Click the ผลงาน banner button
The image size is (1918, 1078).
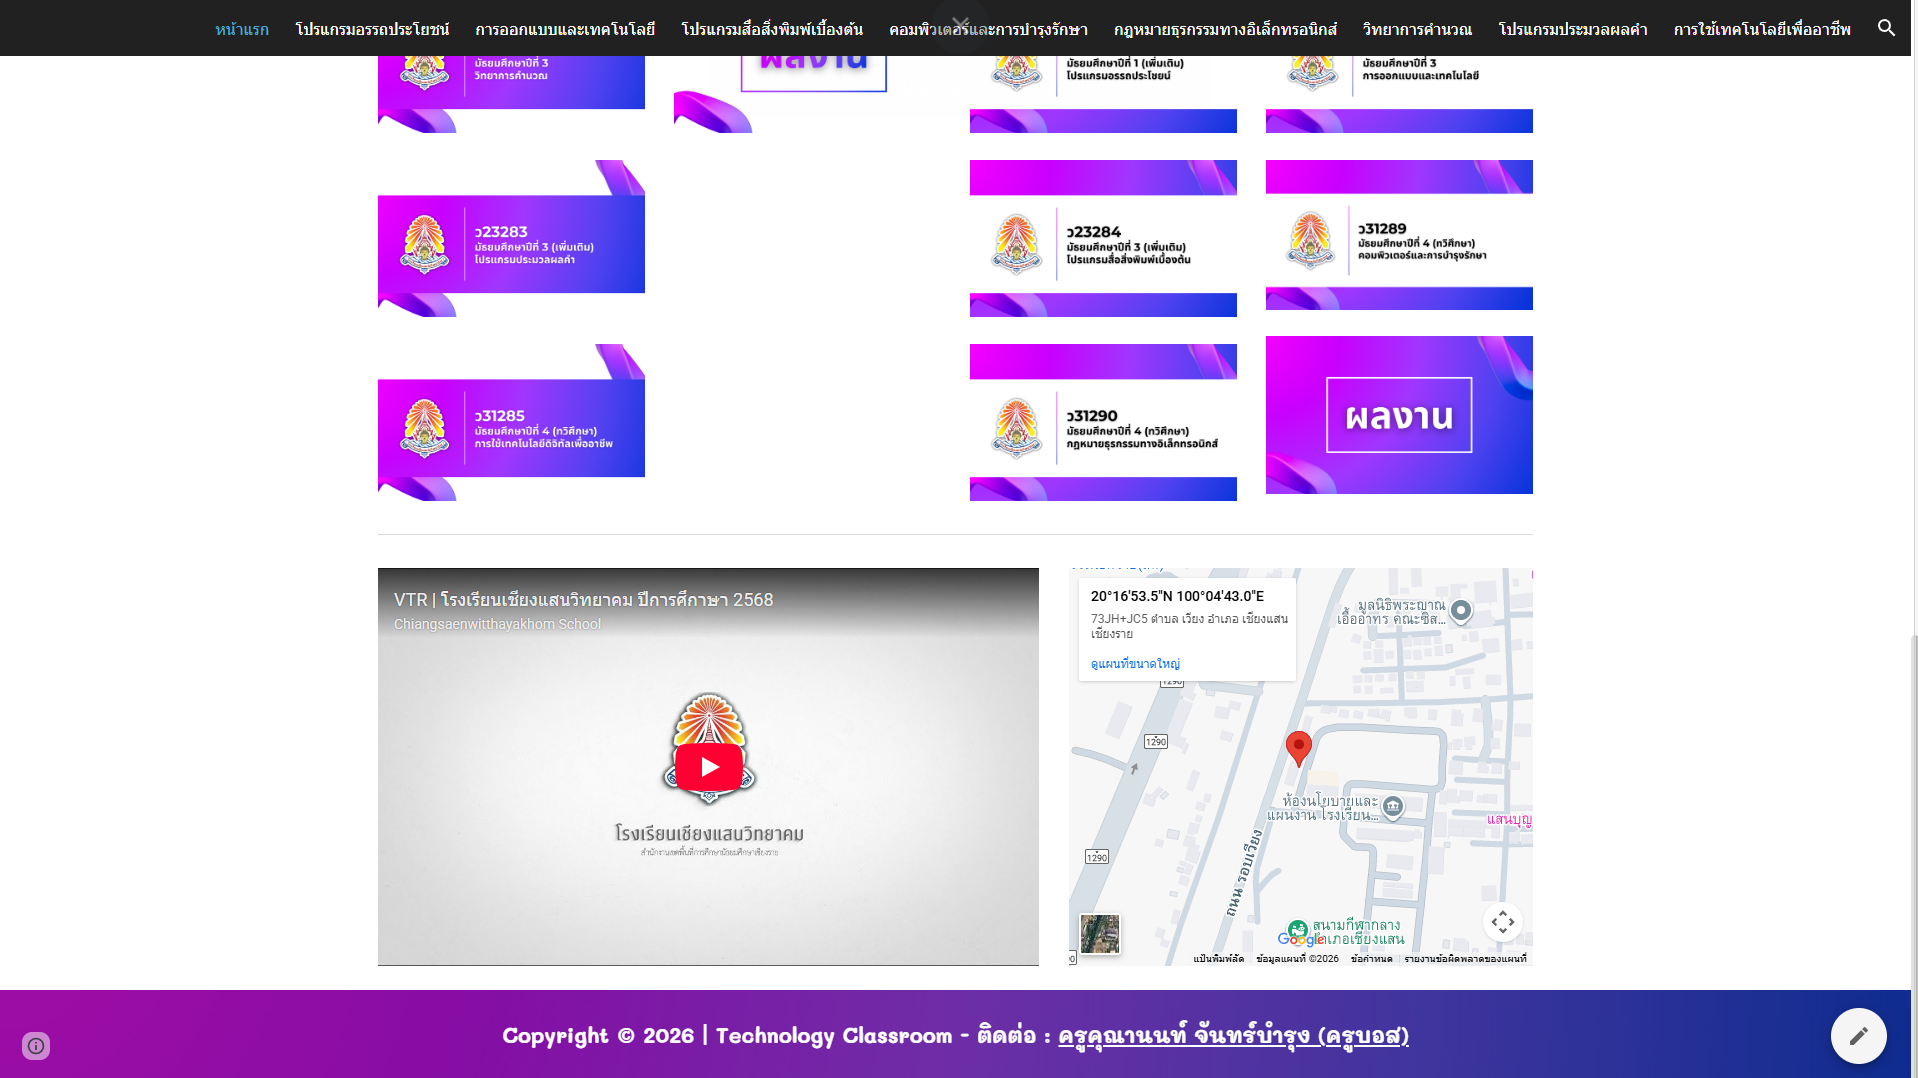[x=1399, y=415]
